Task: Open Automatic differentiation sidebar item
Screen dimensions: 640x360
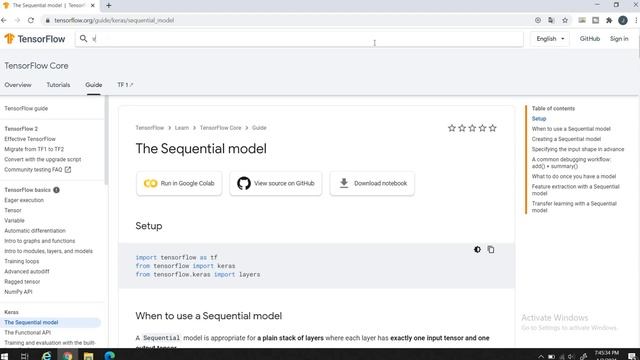Action: (x=35, y=231)
